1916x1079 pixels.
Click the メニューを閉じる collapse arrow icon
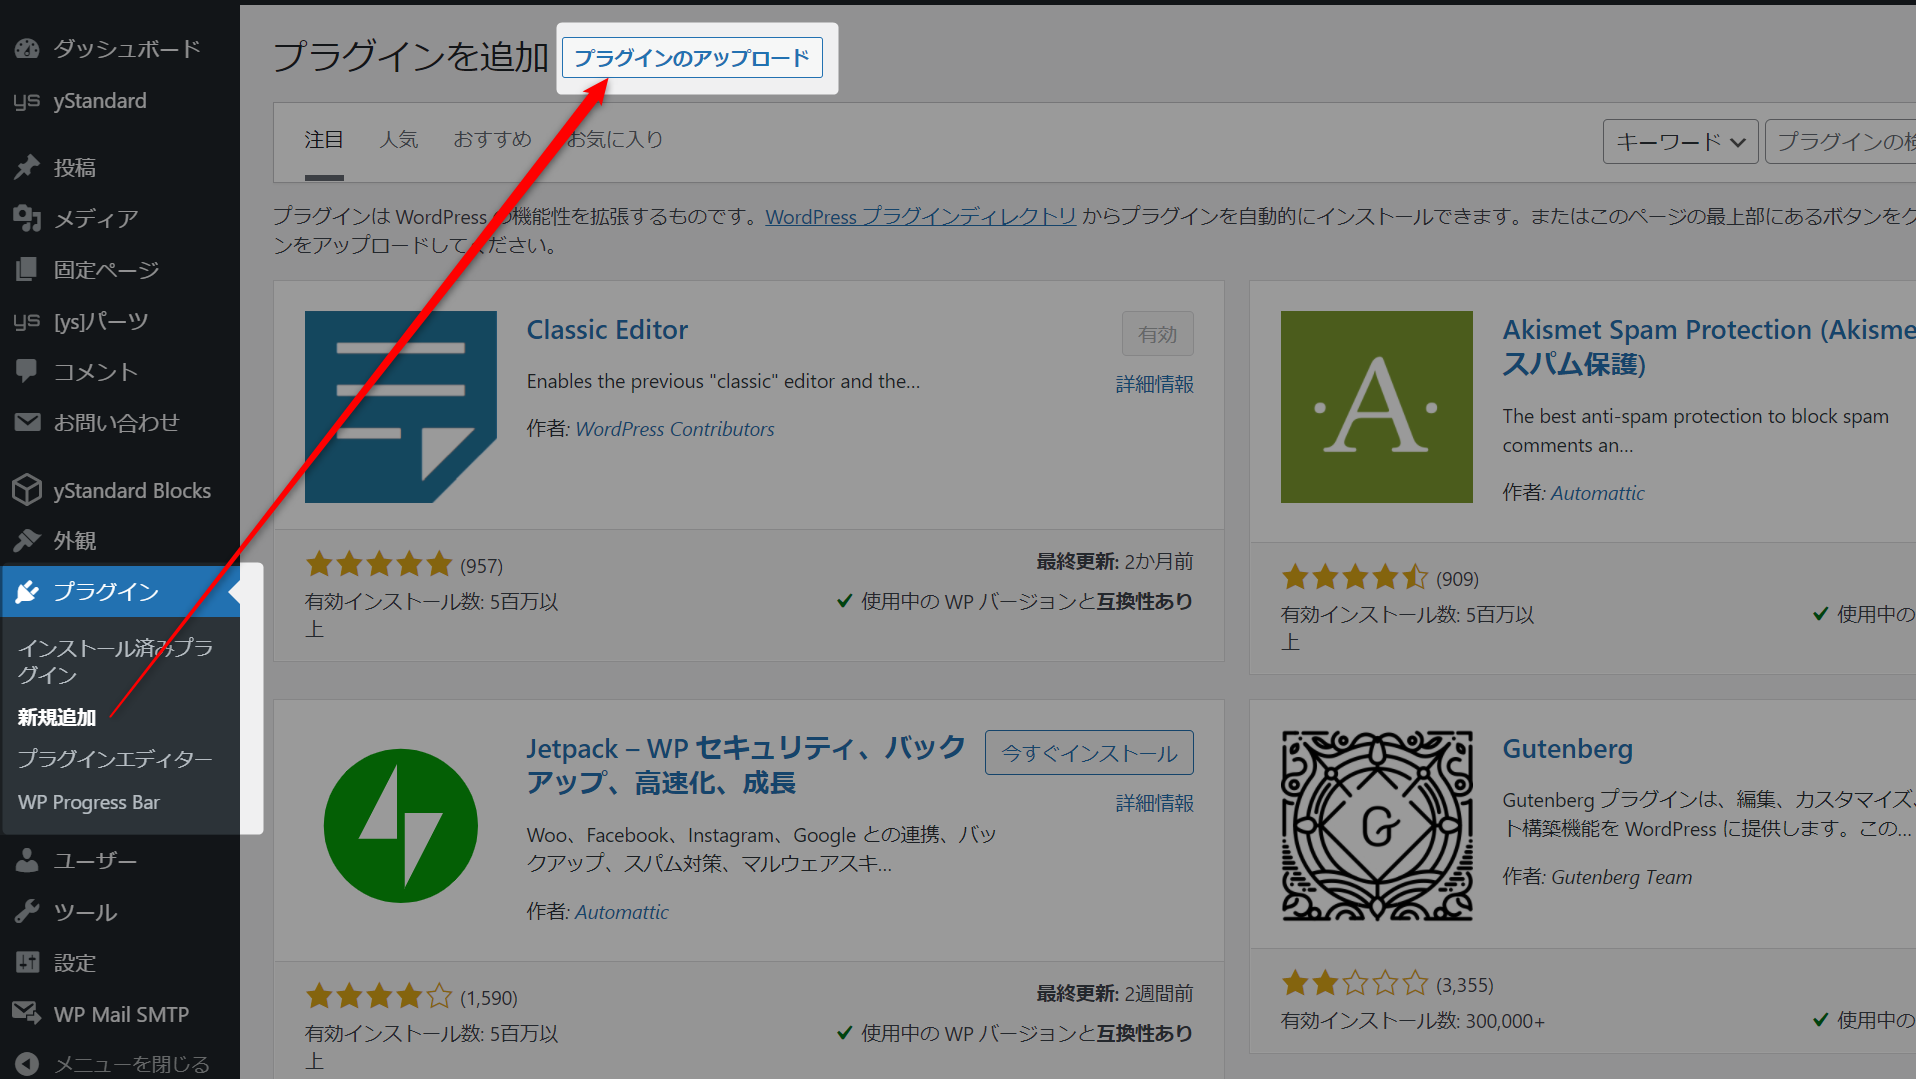(x=27, y=1064)
